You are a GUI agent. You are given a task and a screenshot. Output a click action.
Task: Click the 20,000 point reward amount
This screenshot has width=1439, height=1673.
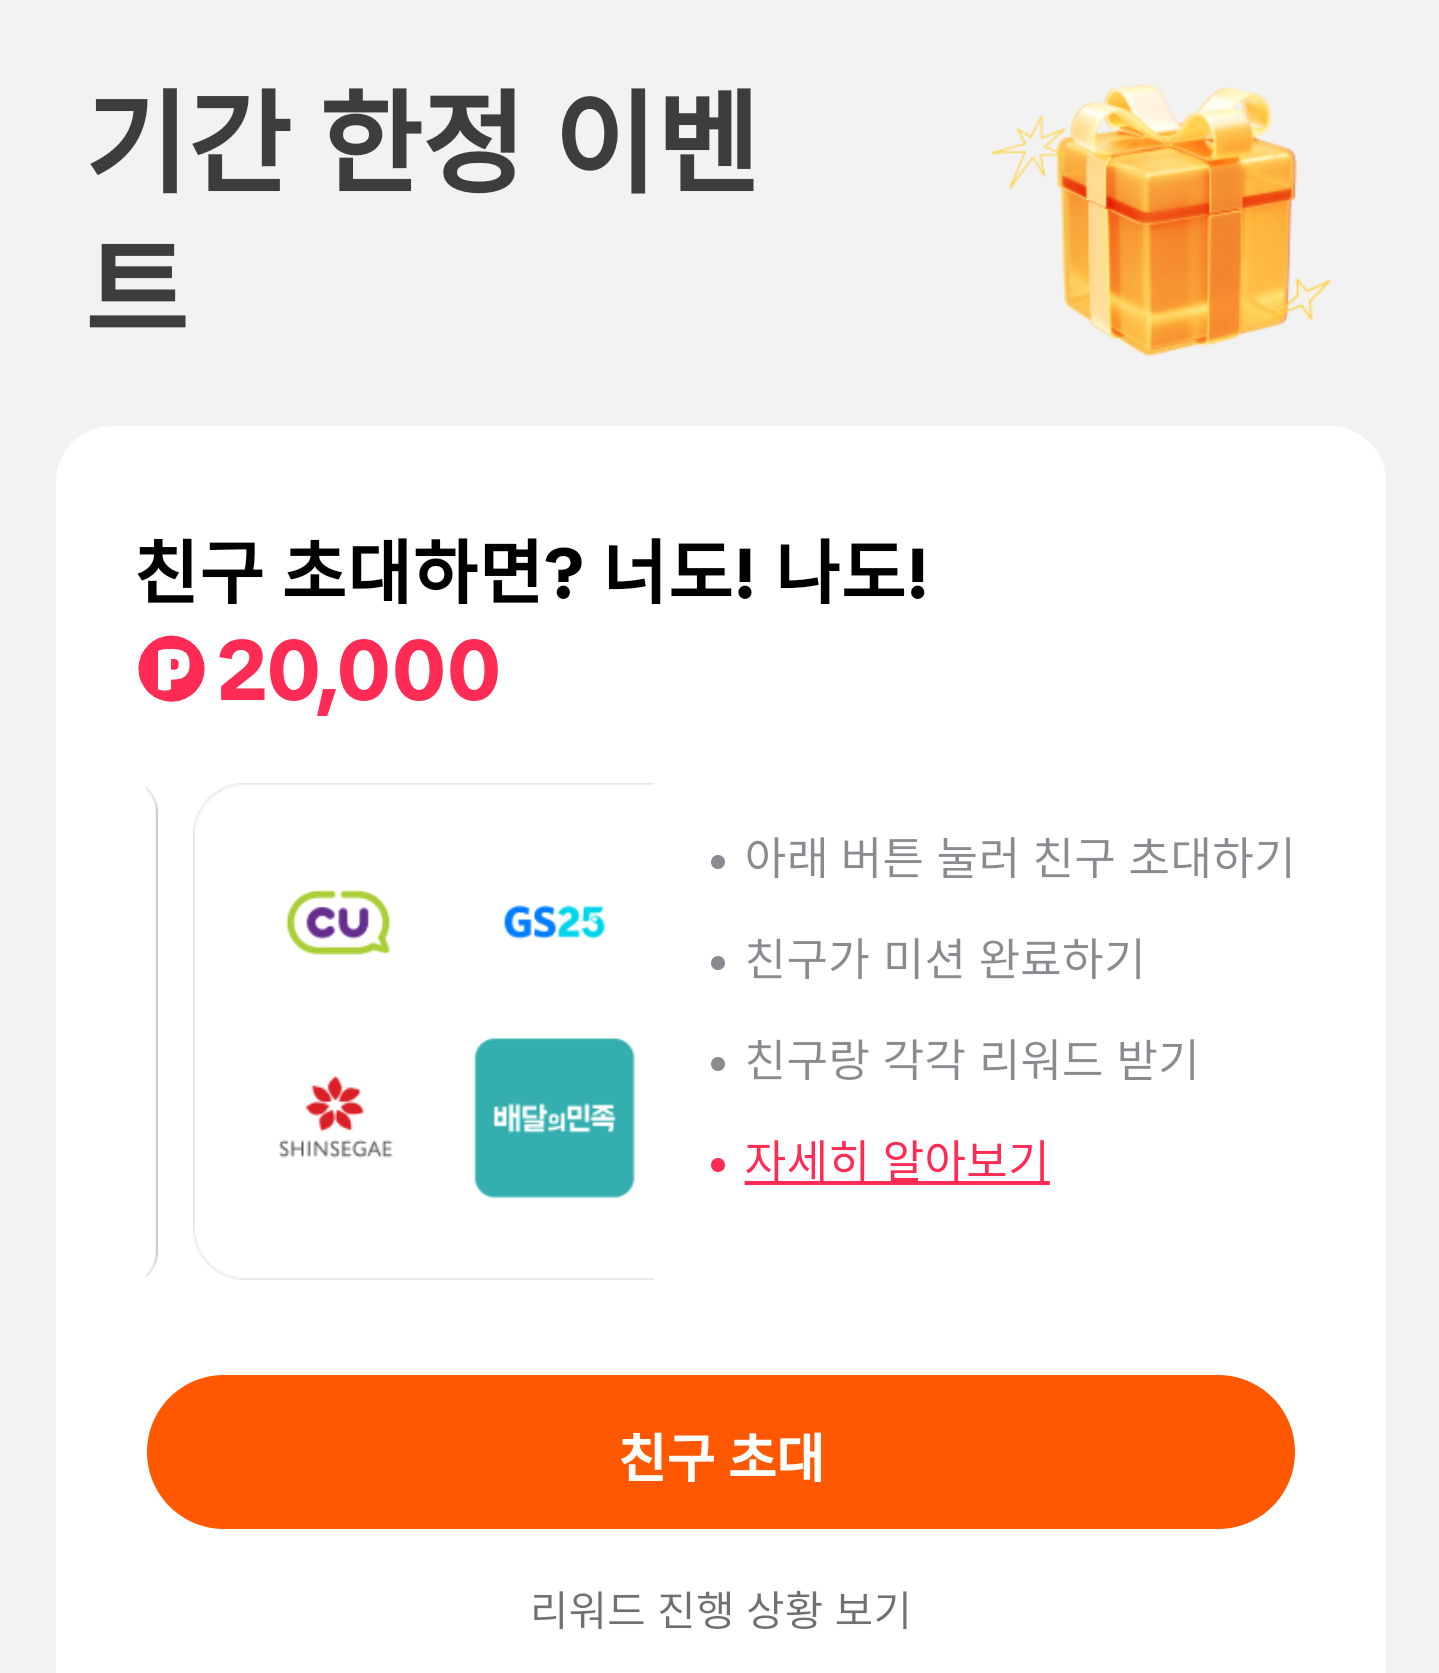[x=358, y=671]
